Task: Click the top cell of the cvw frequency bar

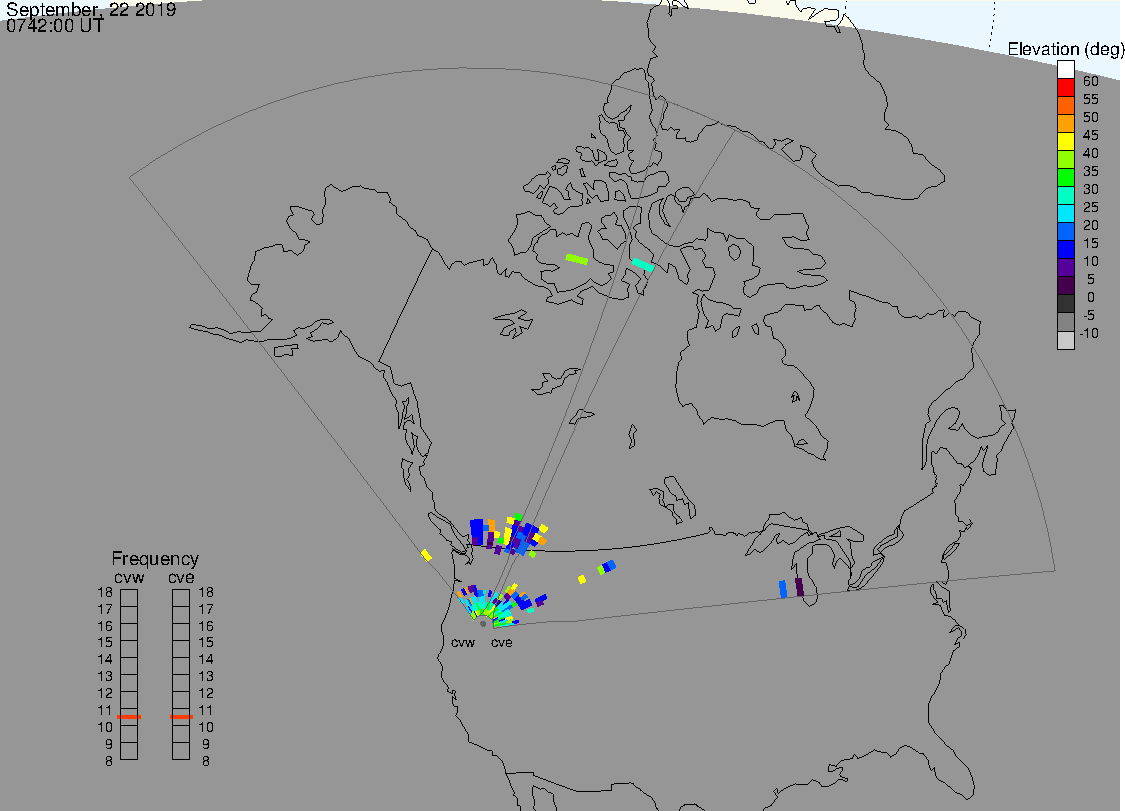Action: point(129,598)
